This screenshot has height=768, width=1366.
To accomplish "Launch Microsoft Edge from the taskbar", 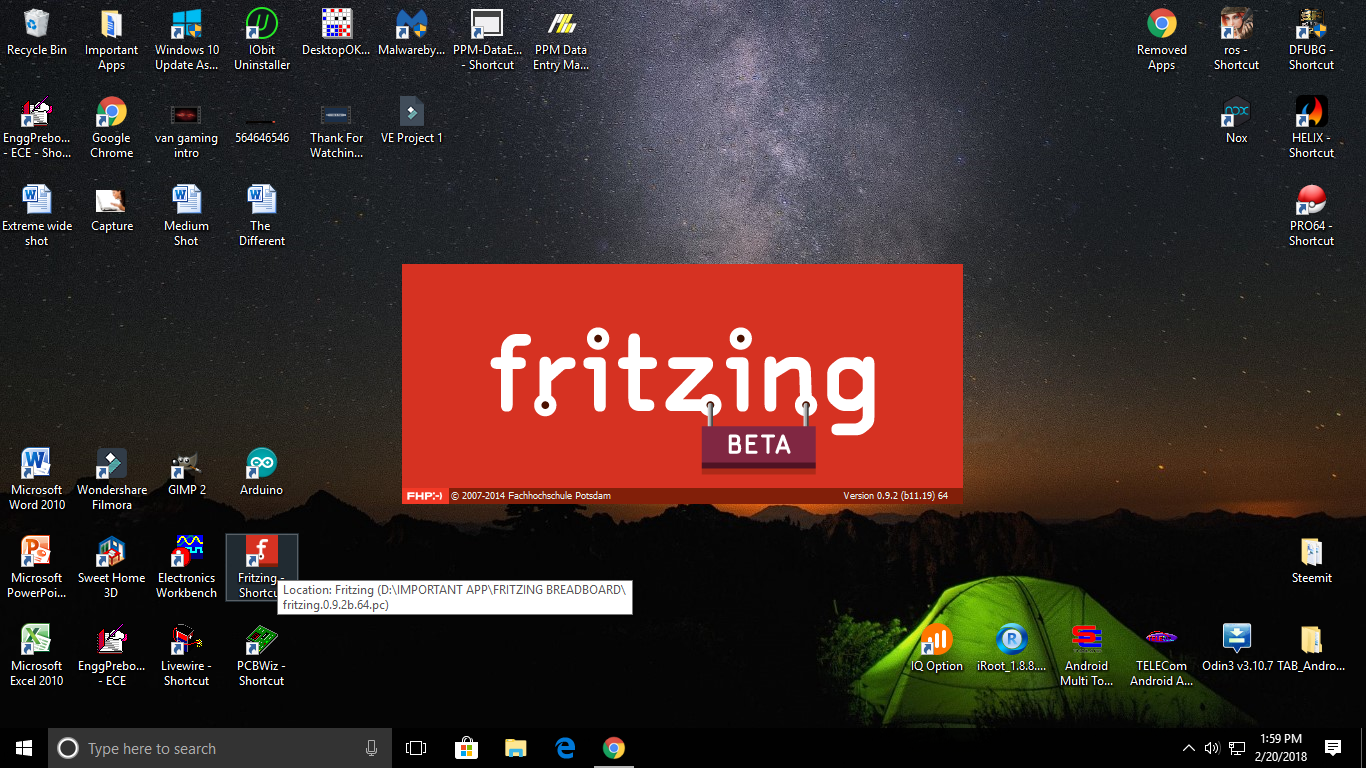I will pos(565,748).
